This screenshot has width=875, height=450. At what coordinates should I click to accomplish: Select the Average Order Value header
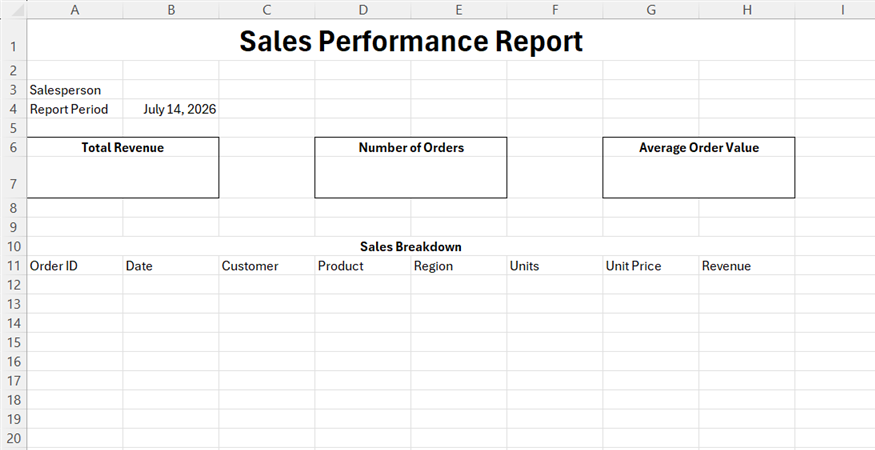click(699, 147)
